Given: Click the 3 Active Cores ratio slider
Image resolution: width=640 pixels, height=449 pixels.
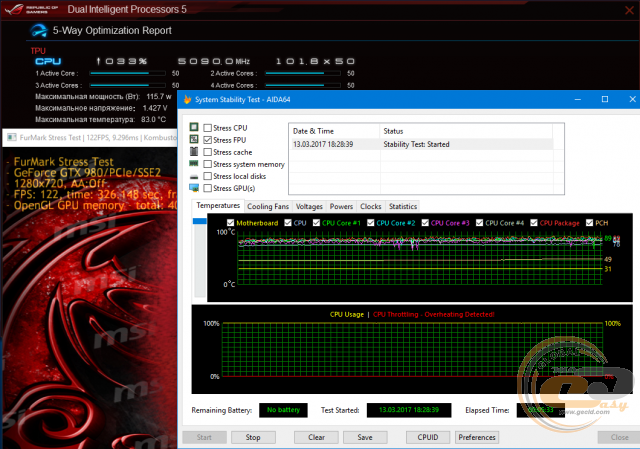Looking at the screenshot, I should pos(127,85).
